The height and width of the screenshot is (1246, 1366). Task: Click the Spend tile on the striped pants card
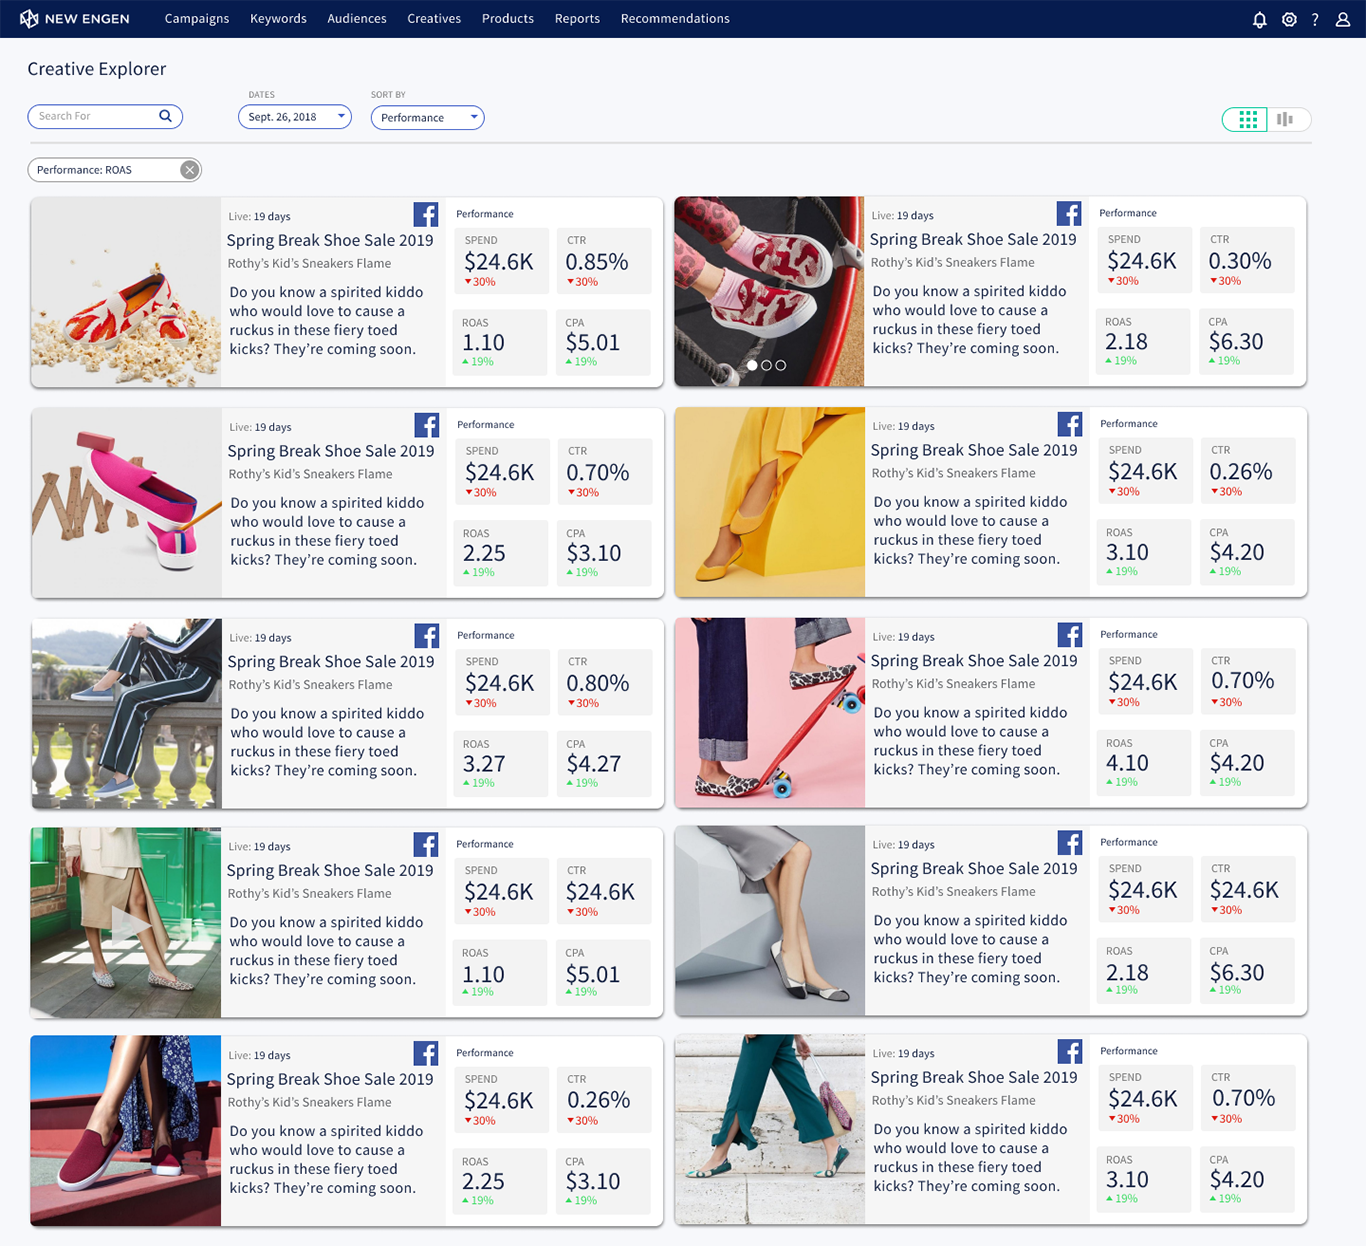click(x=502, y=683)
